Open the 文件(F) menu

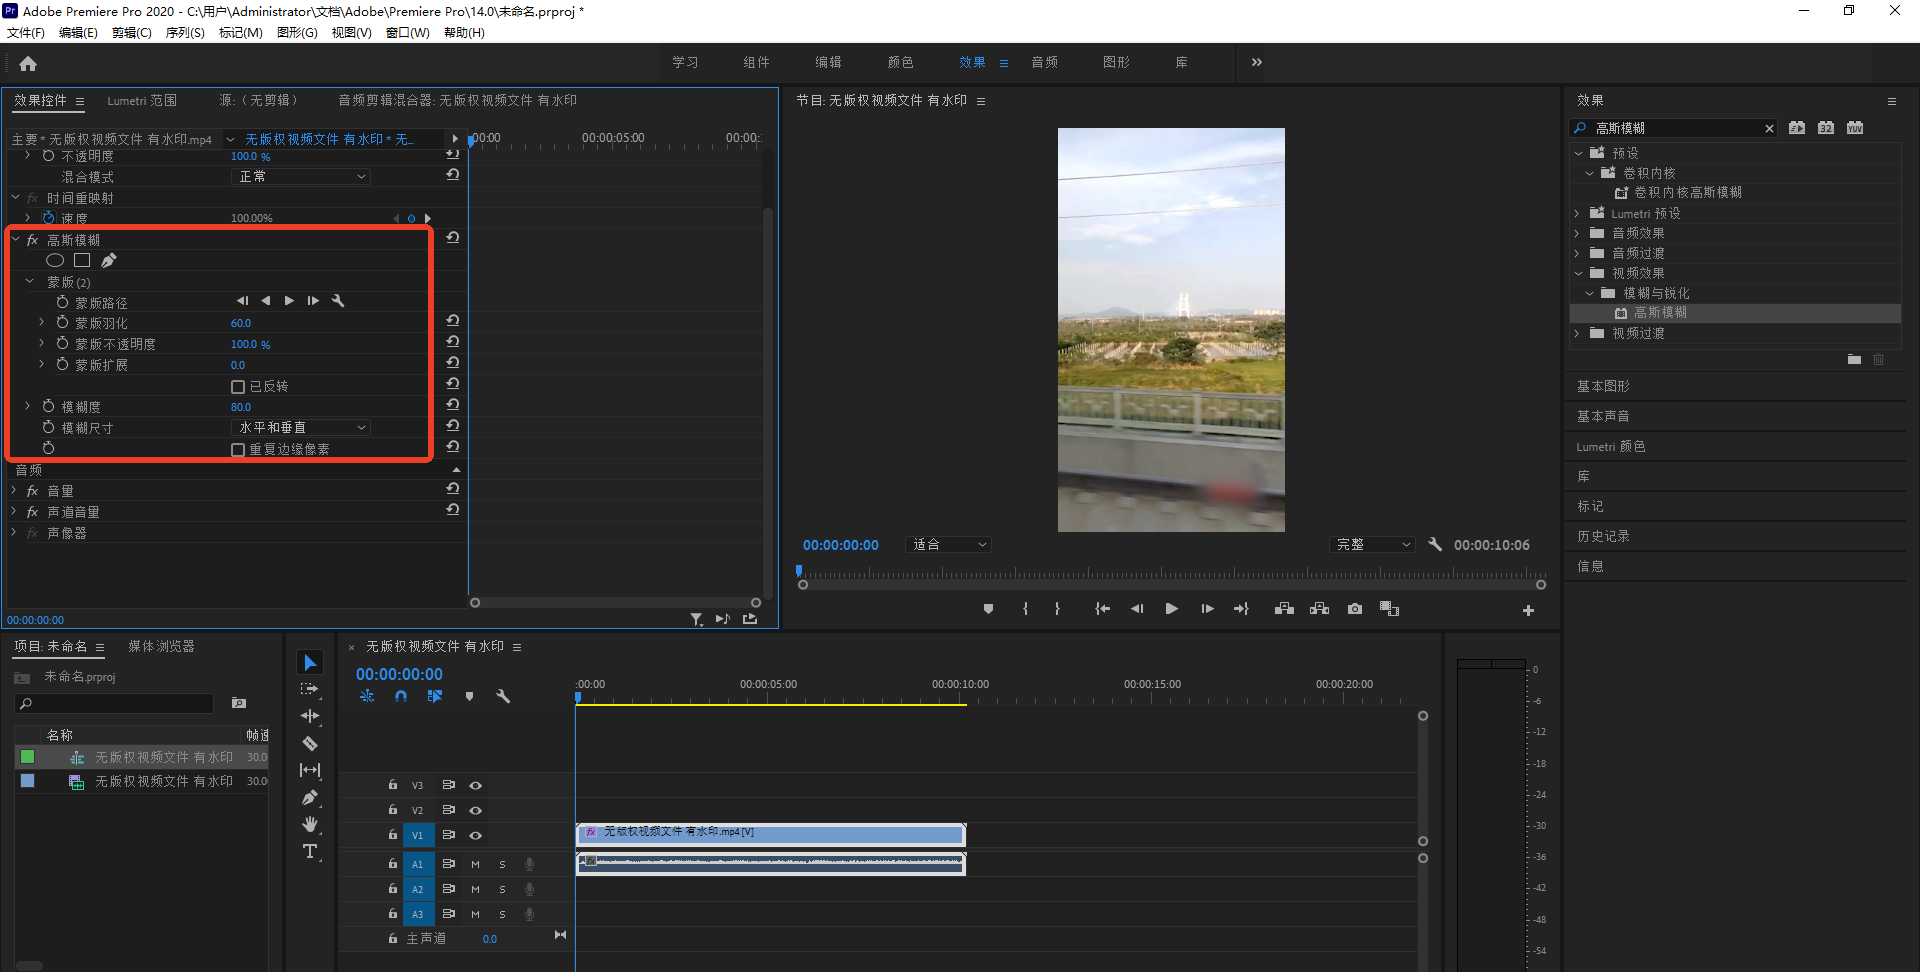(26, 32)
